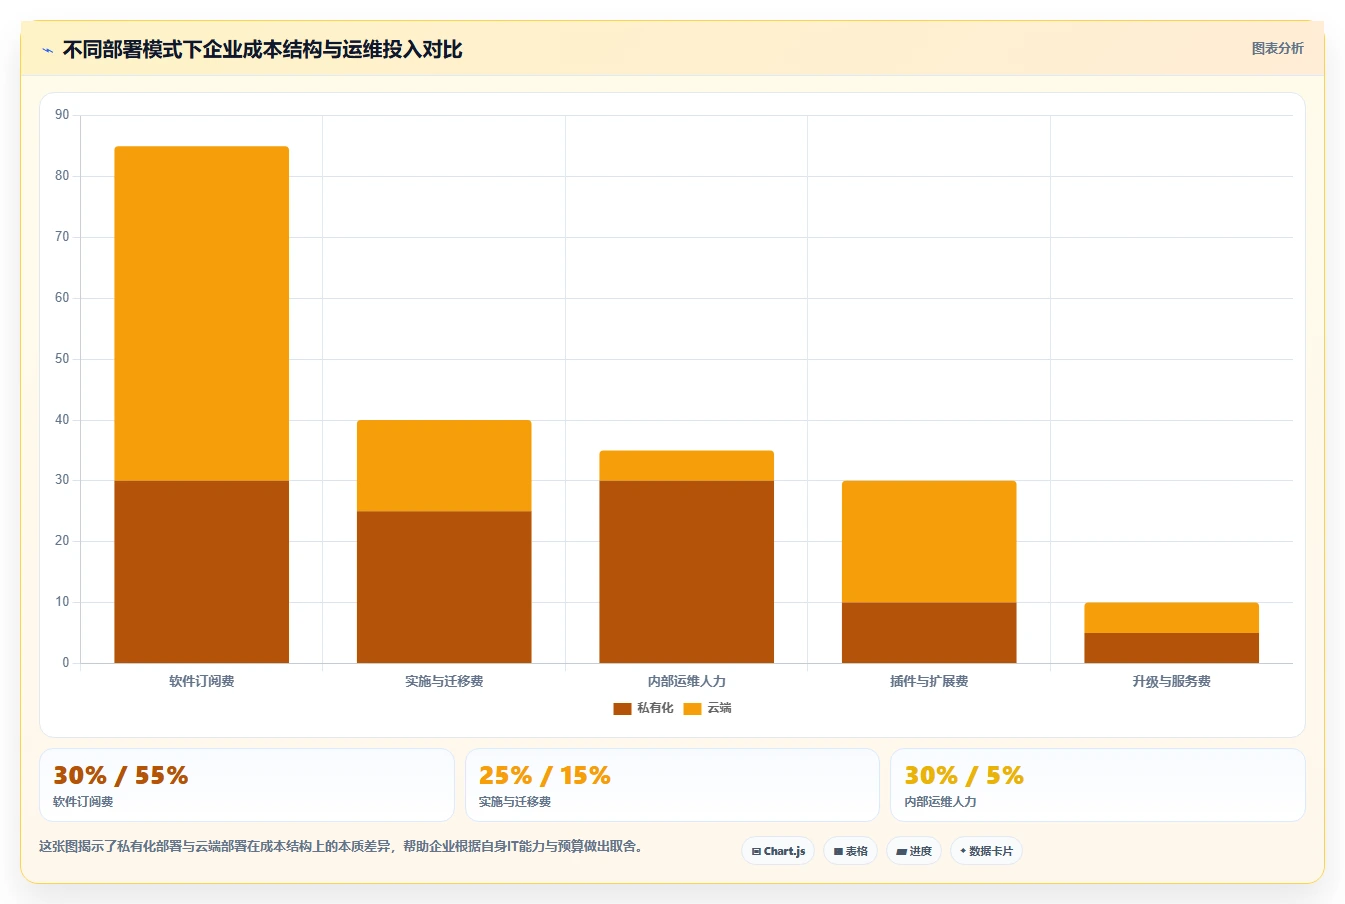
Task: Click the 私有化 segment of 软件订阅费 bar
Action: pyautogui.click(x=202, y=572)
